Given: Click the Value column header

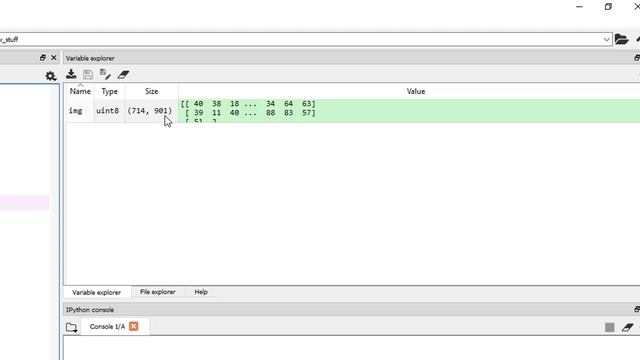Looking at the screenshot, I should (x=416, y=91).
